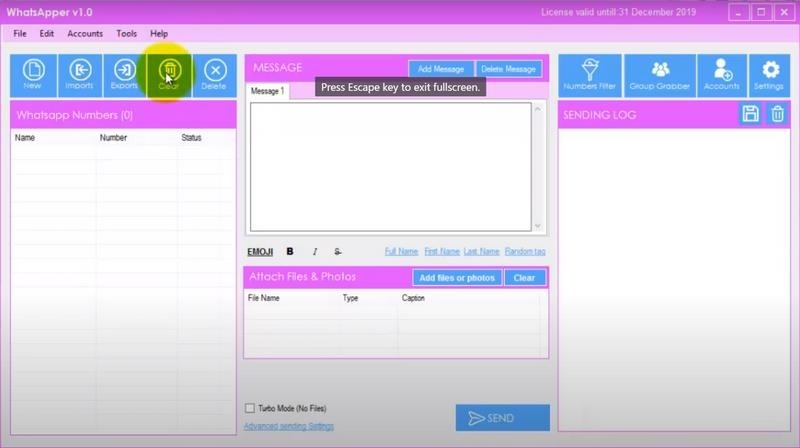Click the SEND button
This screenshot has width=800, height=448.
pyautogui.click(x=503, y=418)
